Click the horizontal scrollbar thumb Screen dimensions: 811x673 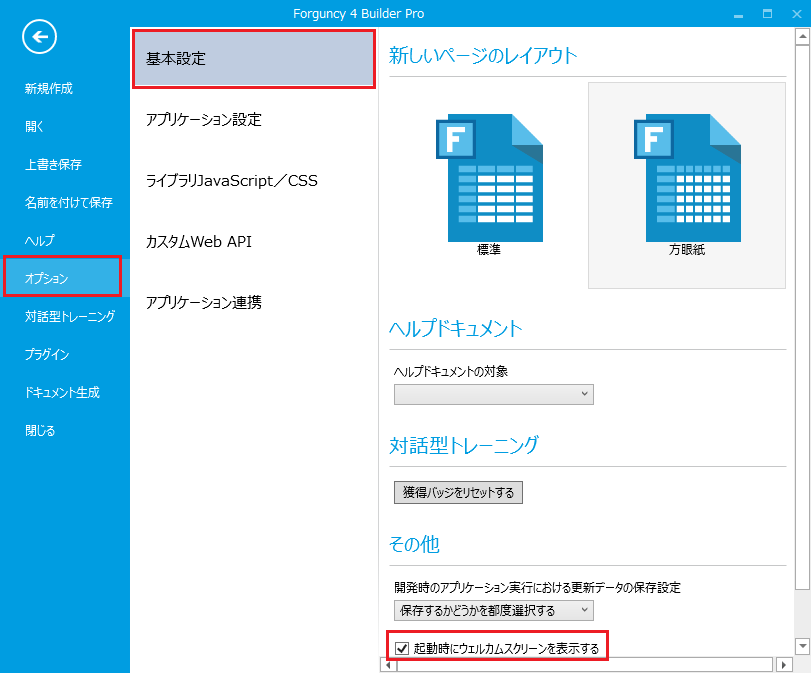point(584,664)
